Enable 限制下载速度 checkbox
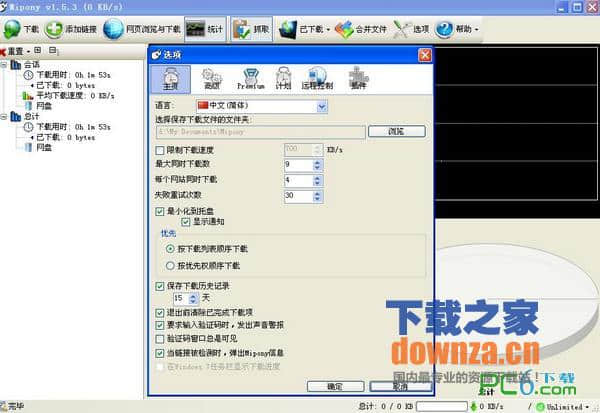The width and height of the screenshot is (600, 413). point(160,150)
